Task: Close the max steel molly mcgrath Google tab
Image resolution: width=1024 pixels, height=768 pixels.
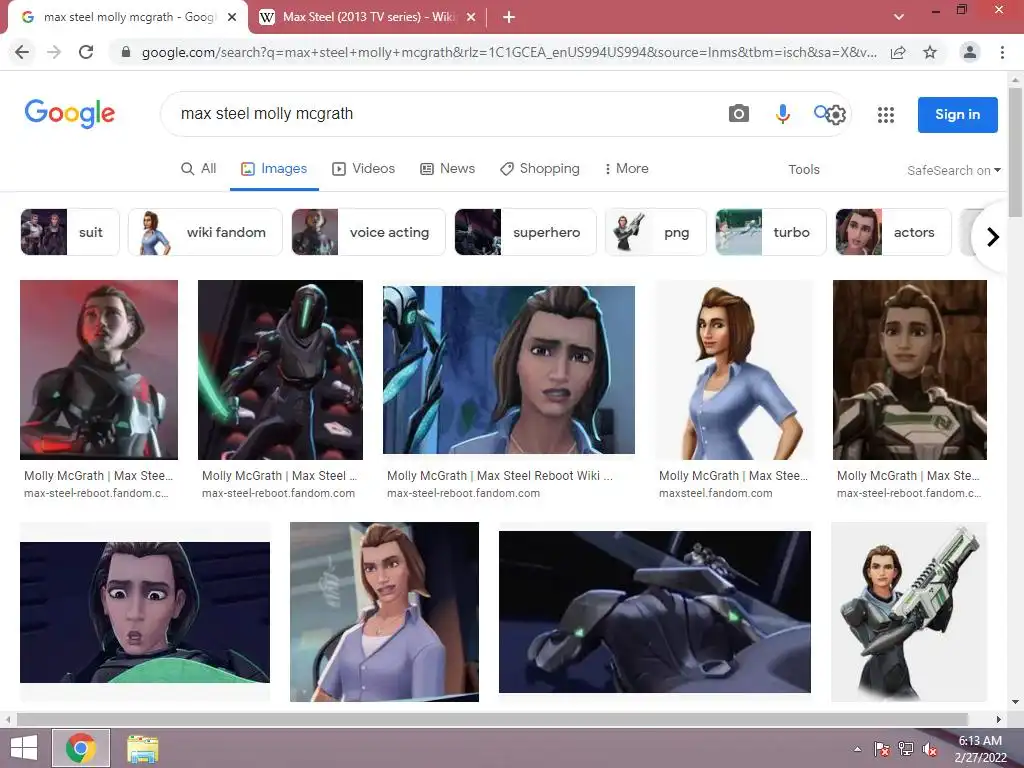Action: [232, 17]
